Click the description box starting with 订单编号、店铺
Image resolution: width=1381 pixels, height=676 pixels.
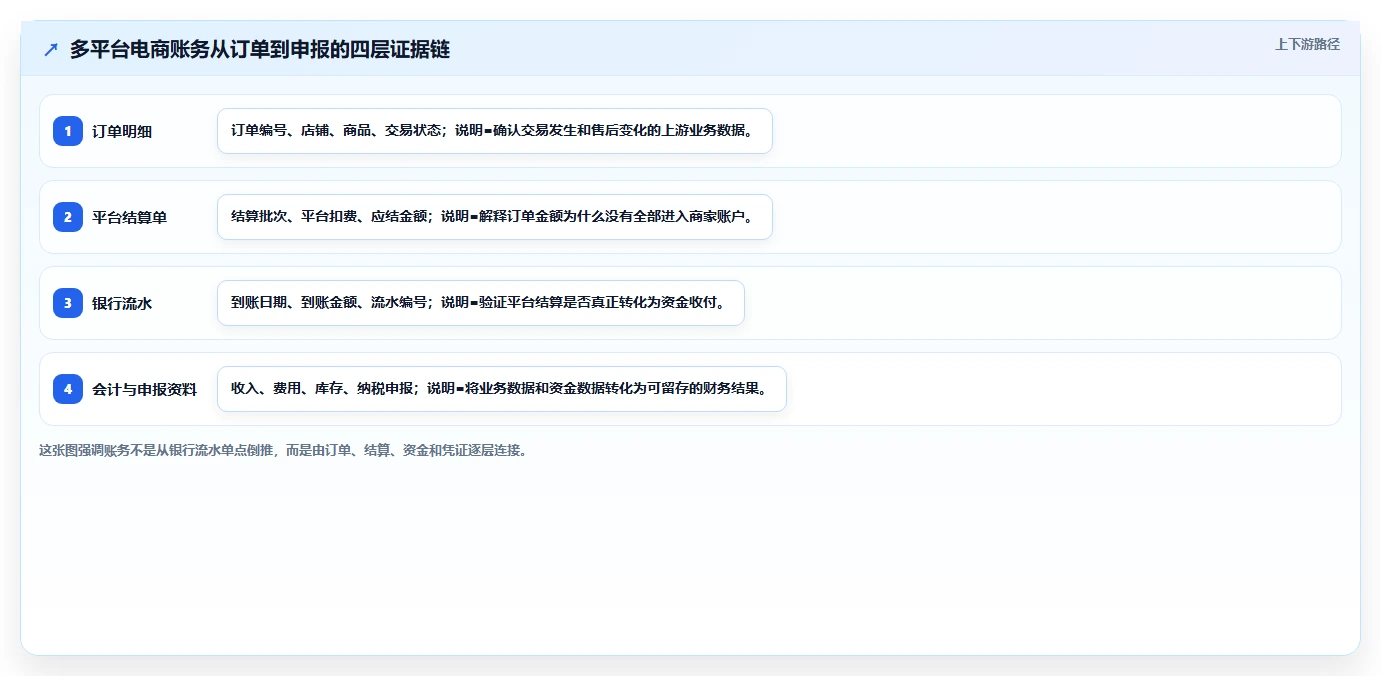click(x=495, y=131)
